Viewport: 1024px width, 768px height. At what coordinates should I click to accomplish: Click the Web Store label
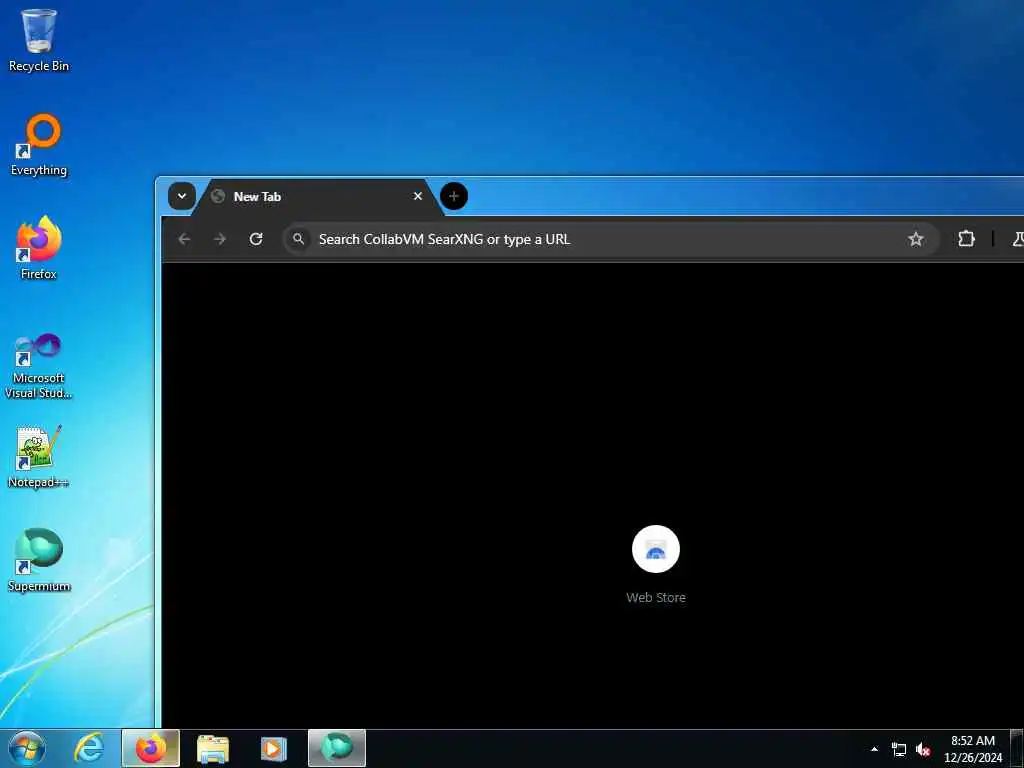(656, 597)
